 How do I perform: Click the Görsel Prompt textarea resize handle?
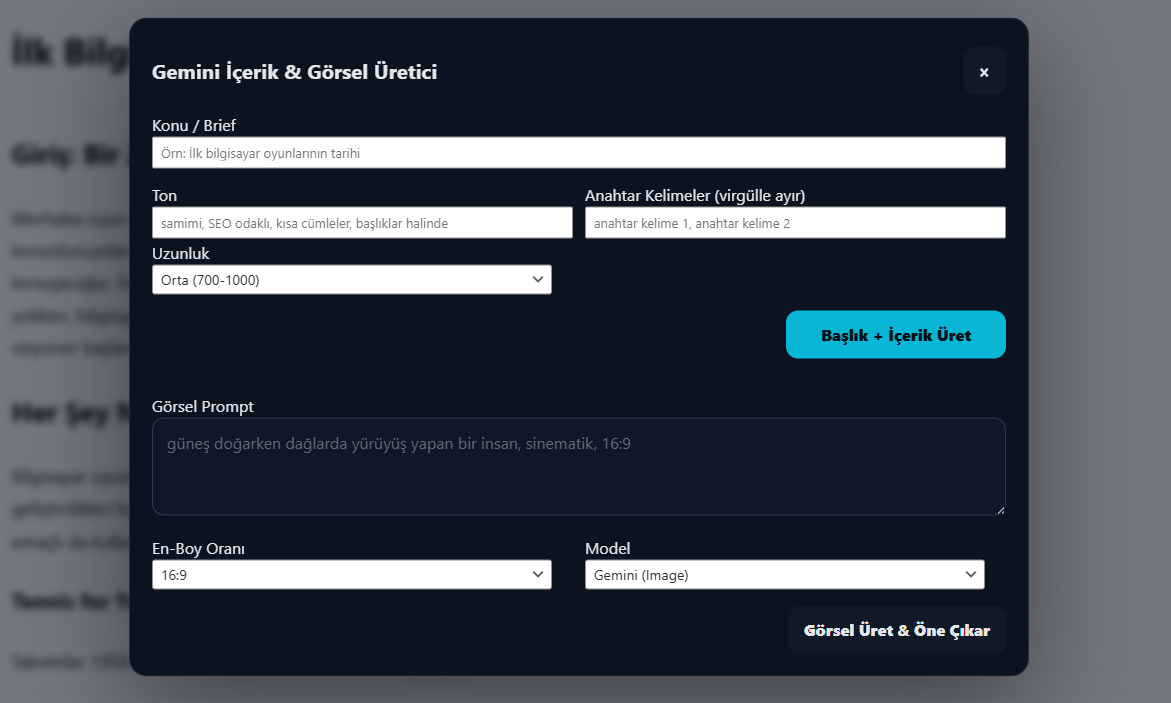tap(1000, 510)
